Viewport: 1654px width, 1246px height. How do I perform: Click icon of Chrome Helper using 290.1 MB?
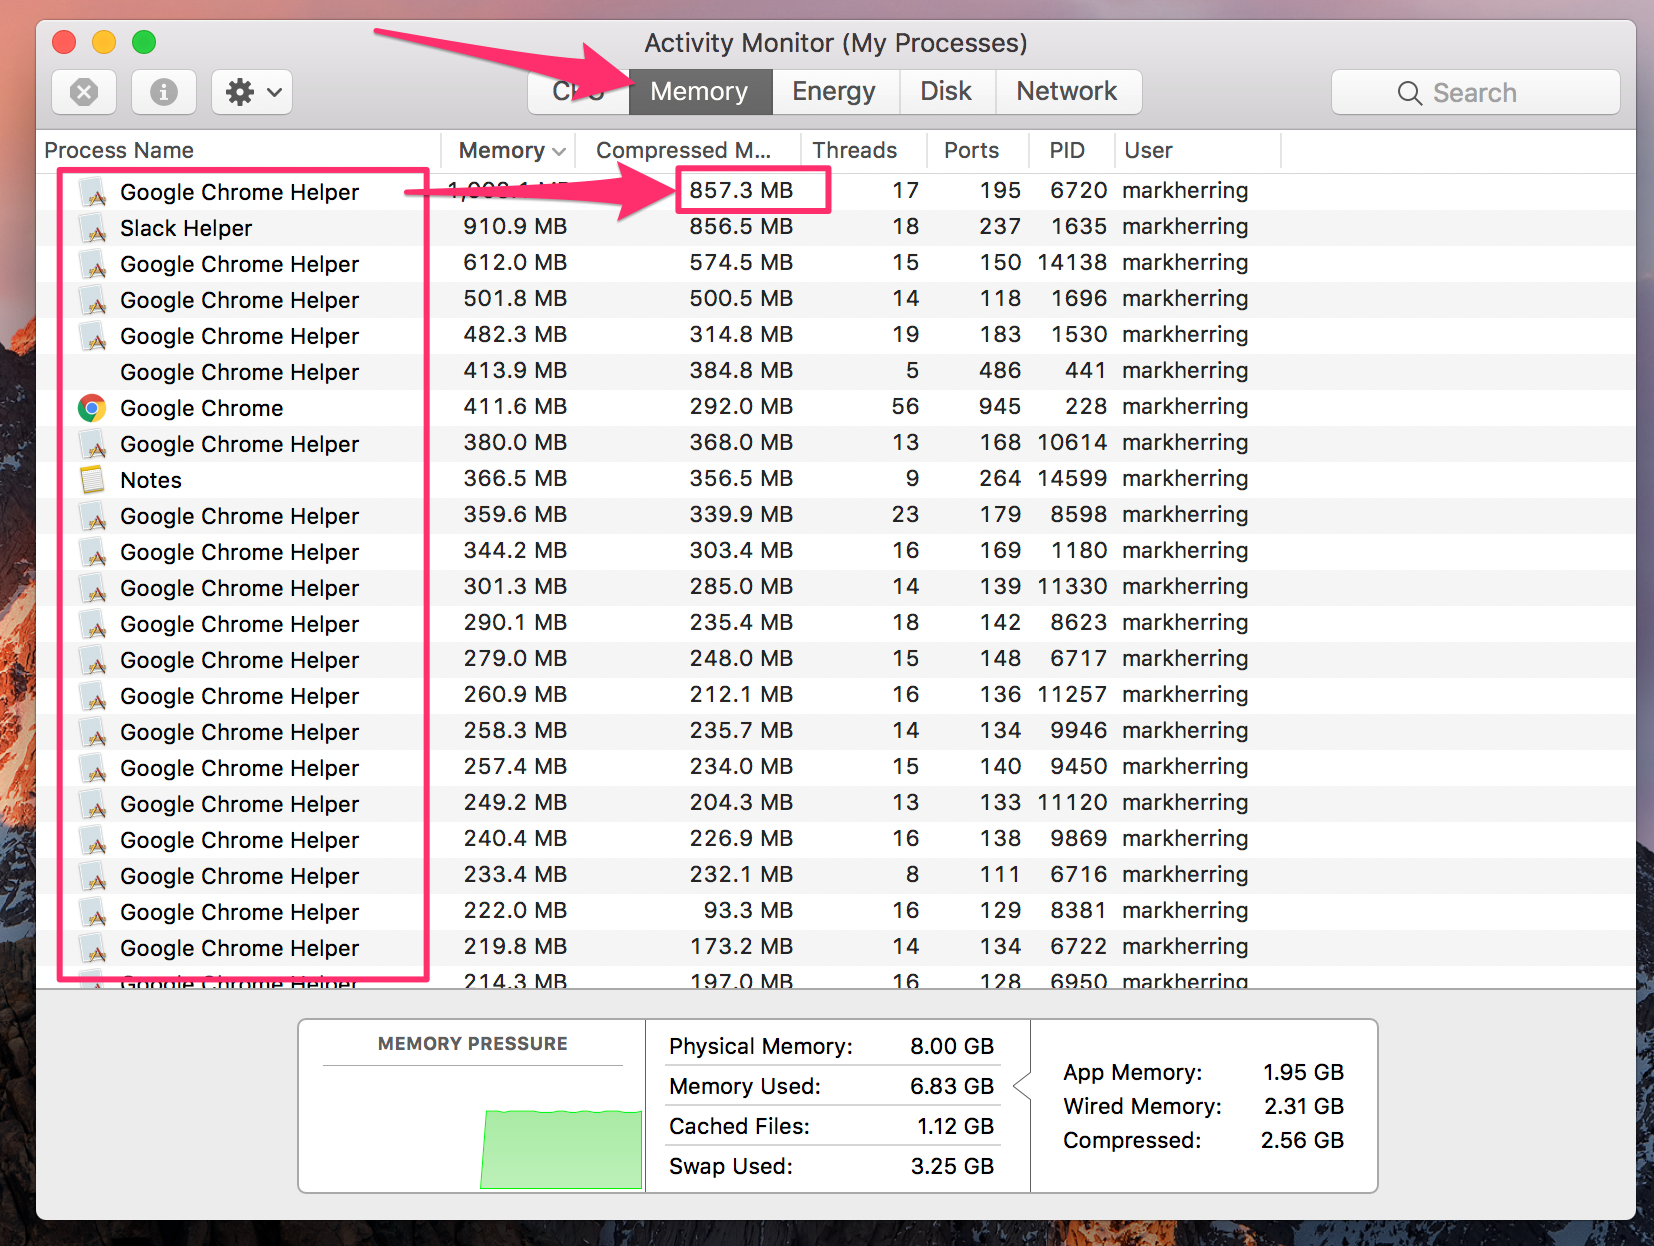[94, 624]
